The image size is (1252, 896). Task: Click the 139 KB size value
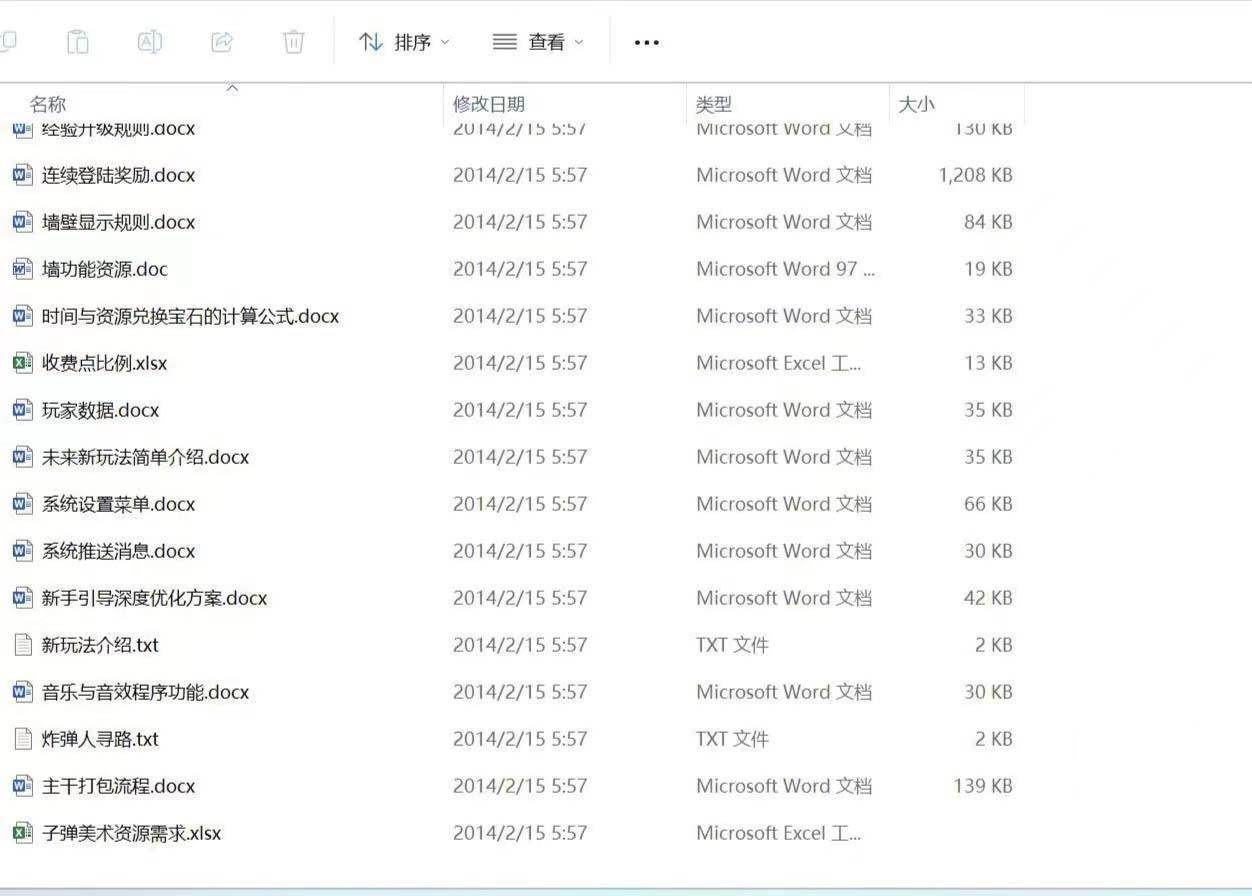click(x=983, y=786)
